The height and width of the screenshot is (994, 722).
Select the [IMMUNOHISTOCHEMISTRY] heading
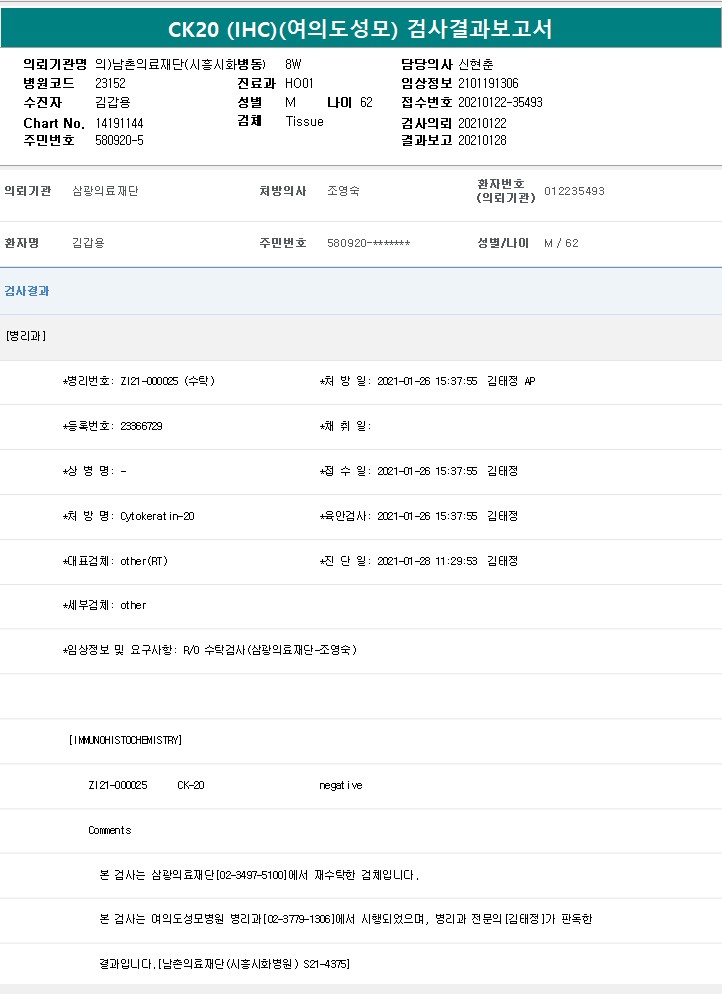125,740
